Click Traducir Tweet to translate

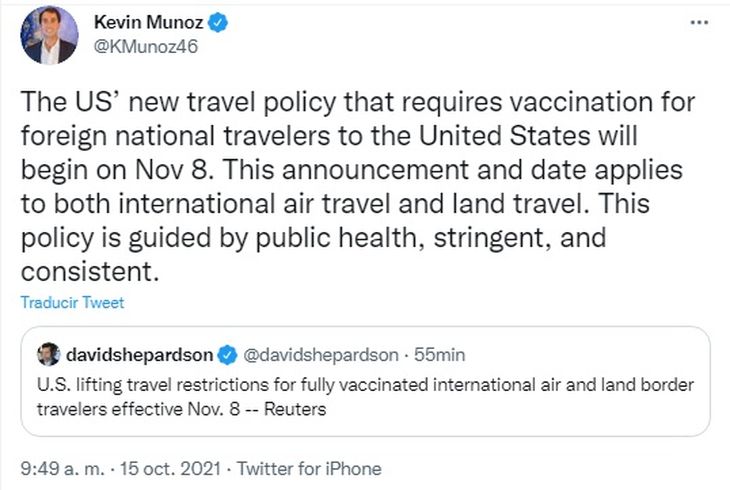point(72,303)
